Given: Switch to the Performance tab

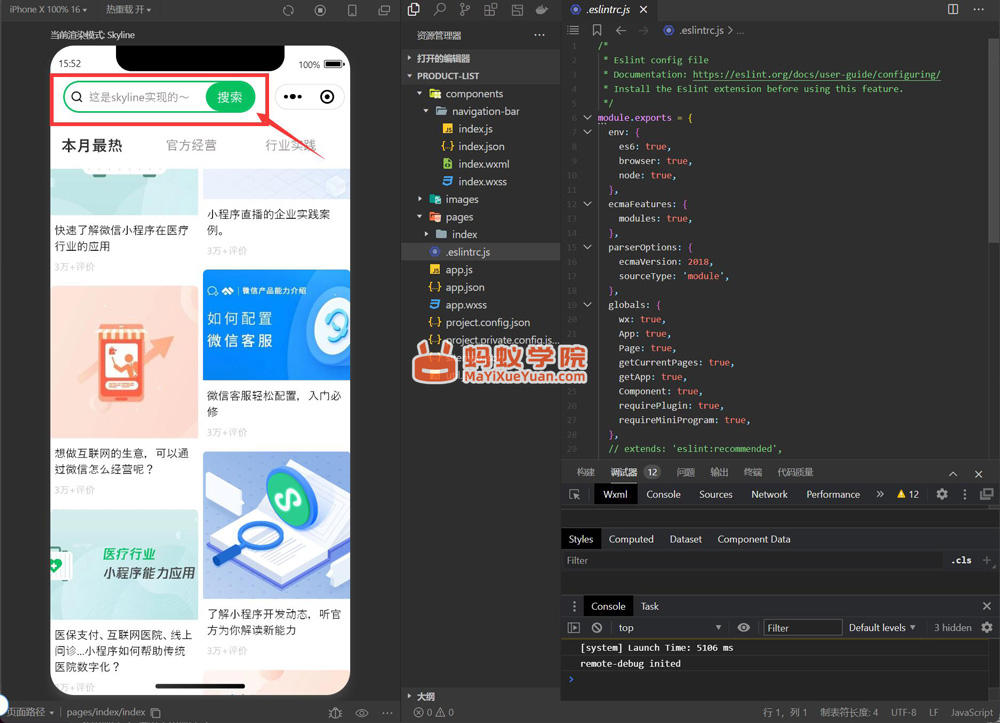Looking at the screenshot, I should coord(833,494).
